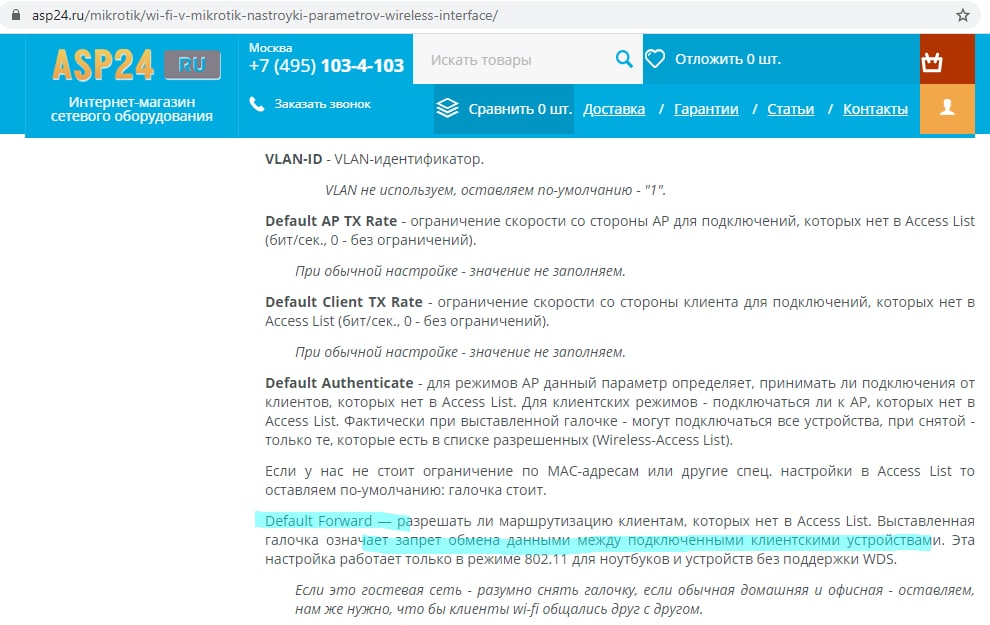Screen dimensions: 990x625
Task: Select city 'Москва'
Action: [x=270, y=48]
